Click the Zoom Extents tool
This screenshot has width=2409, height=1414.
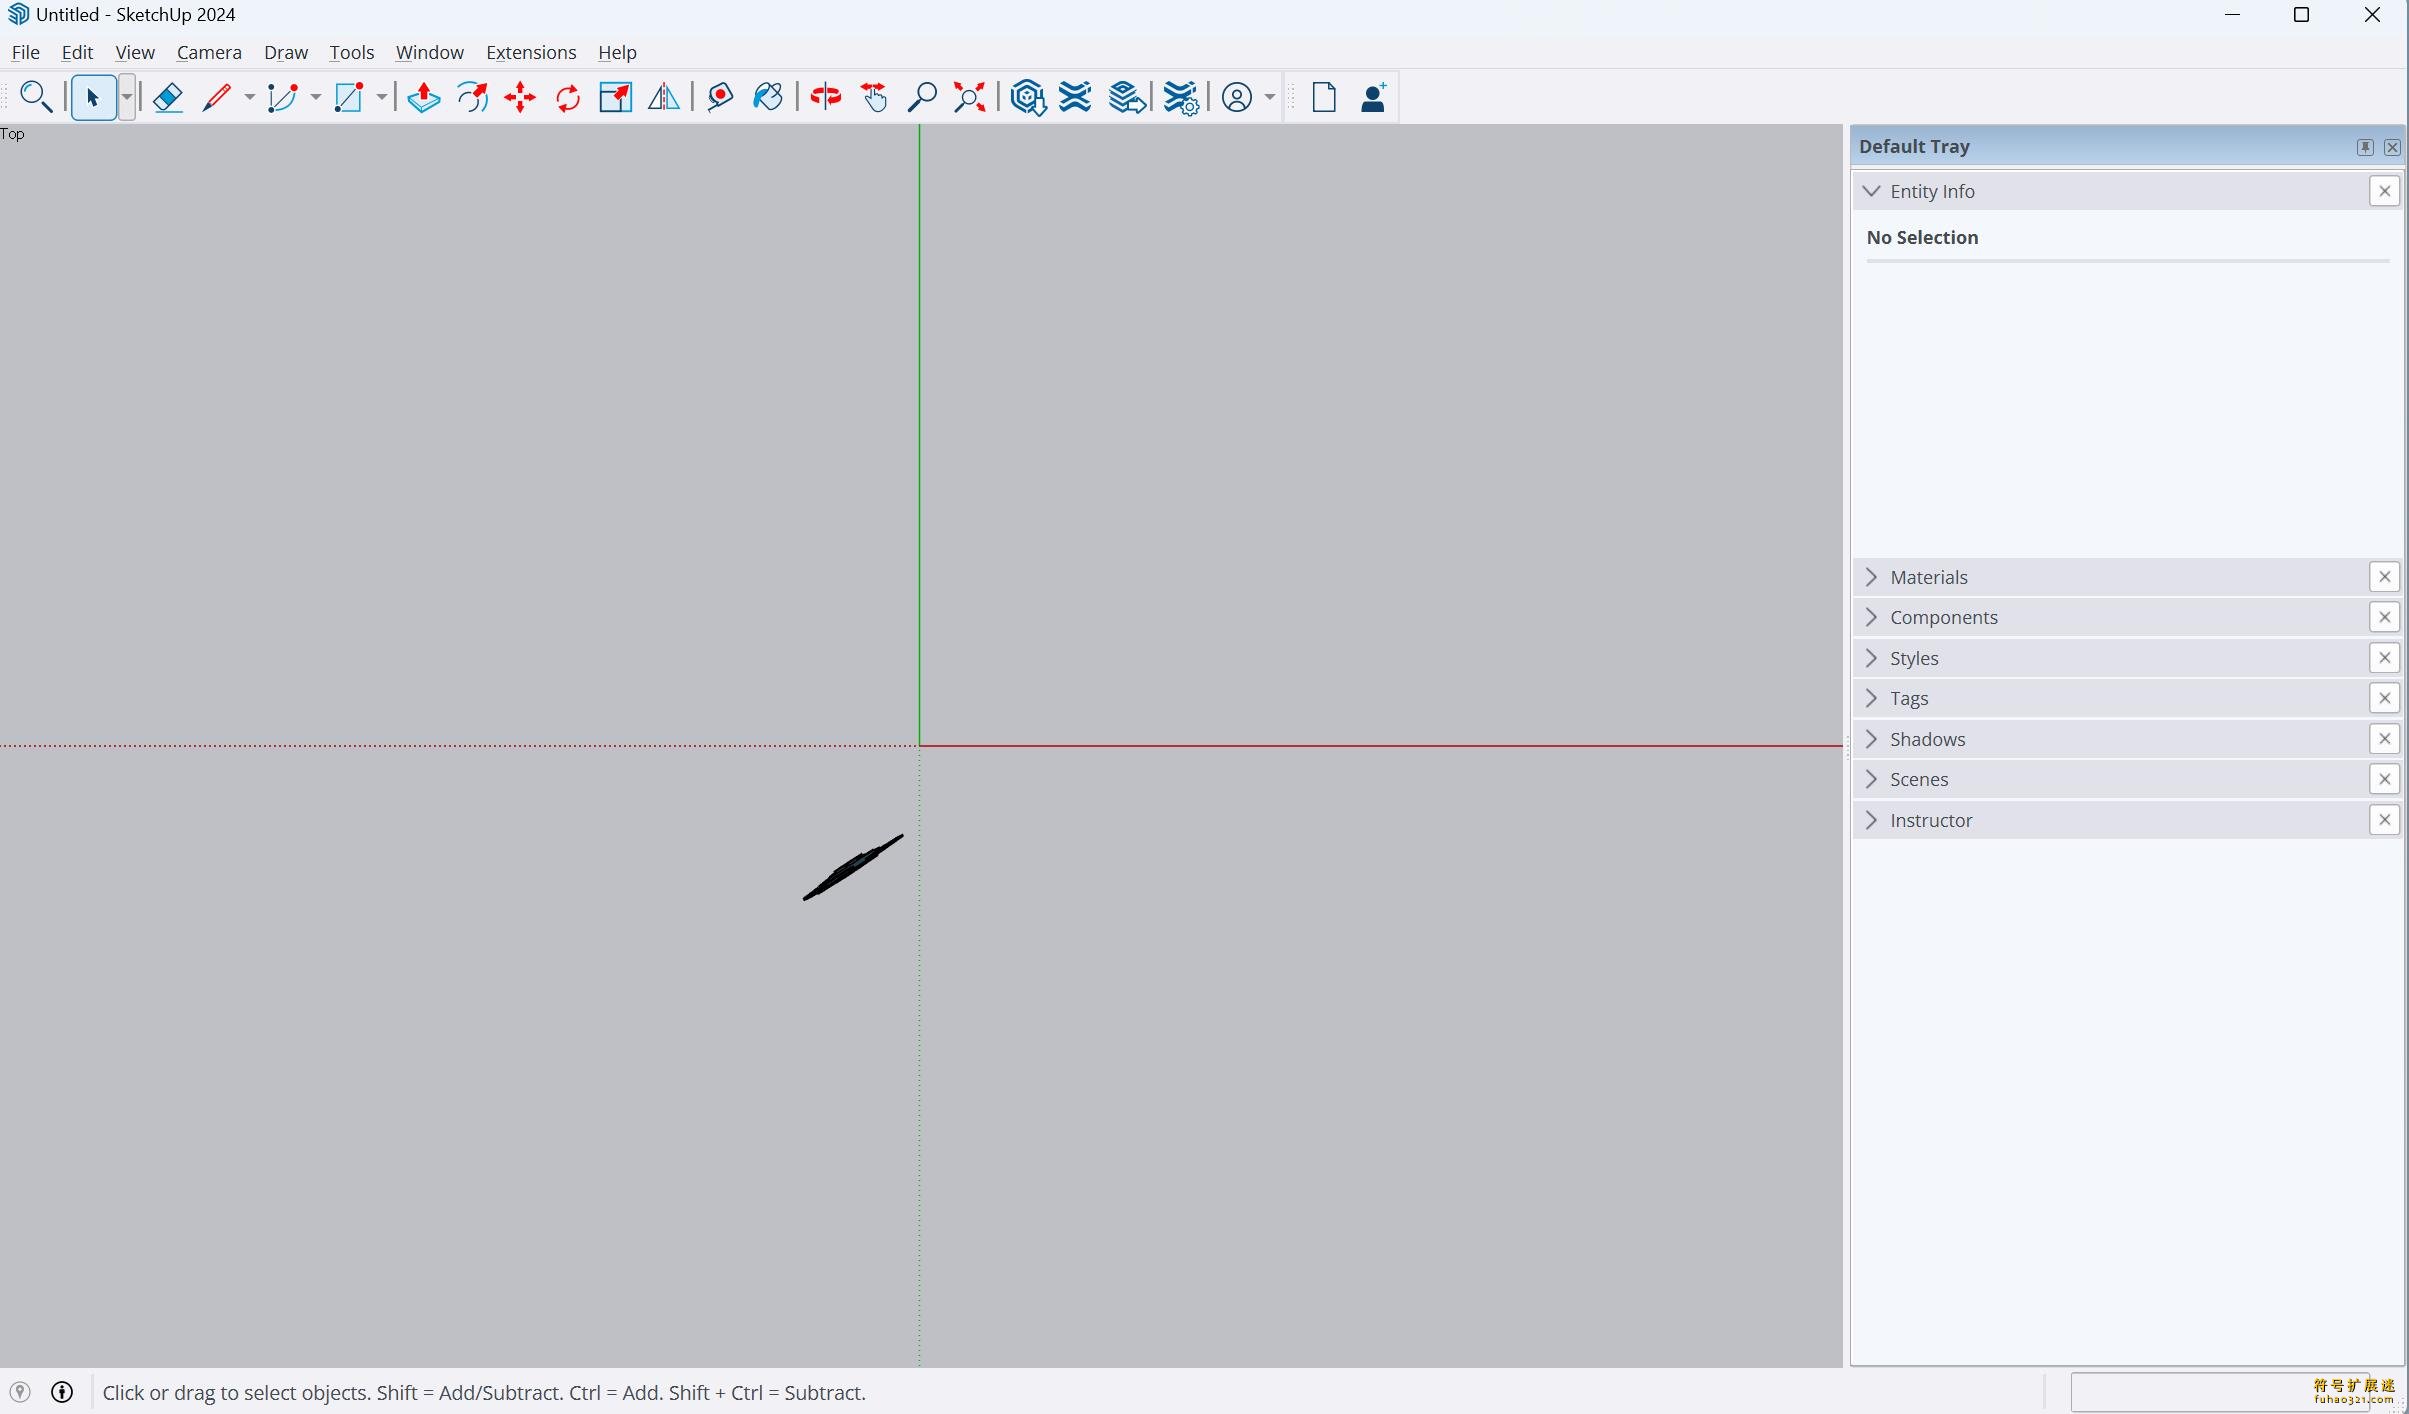pyautogui.click(x=970, y=97)
